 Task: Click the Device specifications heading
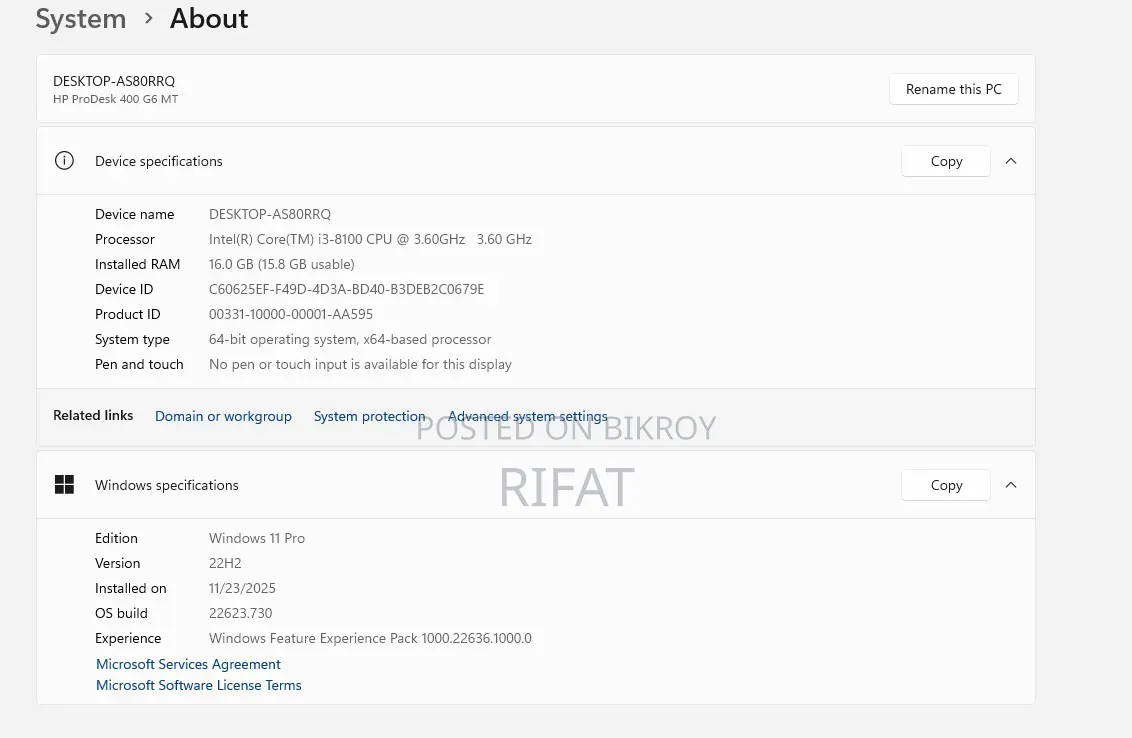159,161
